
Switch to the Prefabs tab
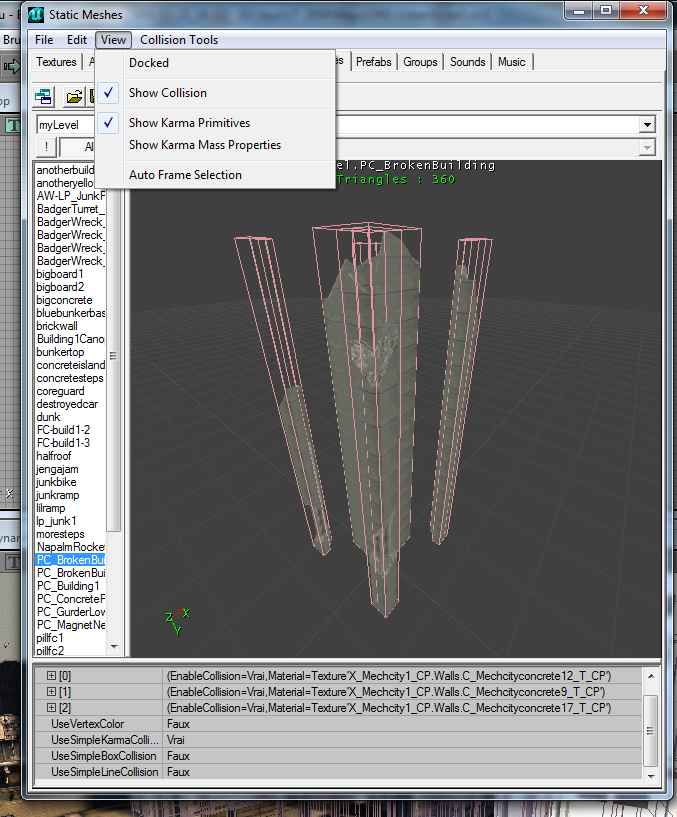[x=374, y=62]
